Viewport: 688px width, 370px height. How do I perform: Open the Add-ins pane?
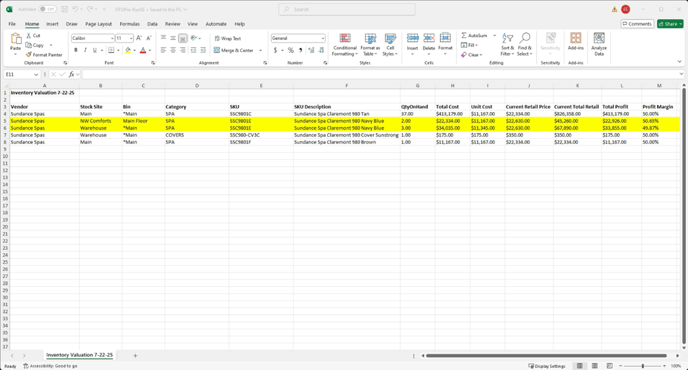(x=576, y=41)
